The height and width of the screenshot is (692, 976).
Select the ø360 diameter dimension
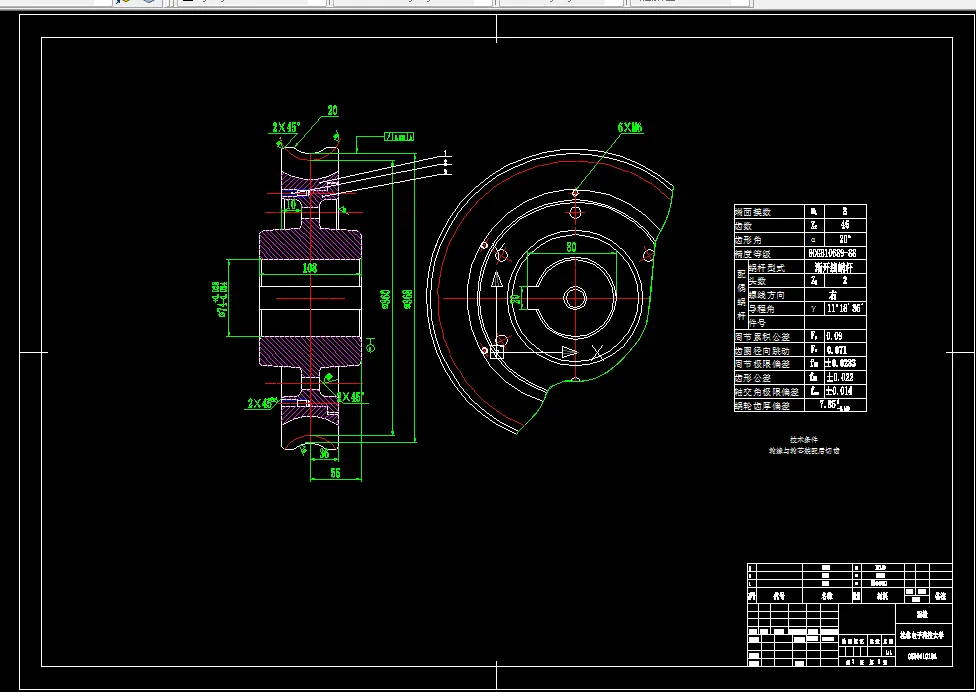(386, 299)
